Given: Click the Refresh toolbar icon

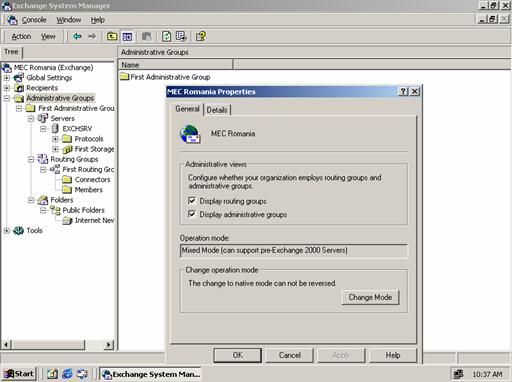Looking at the screenshot, I should click(x=166, y=36).
